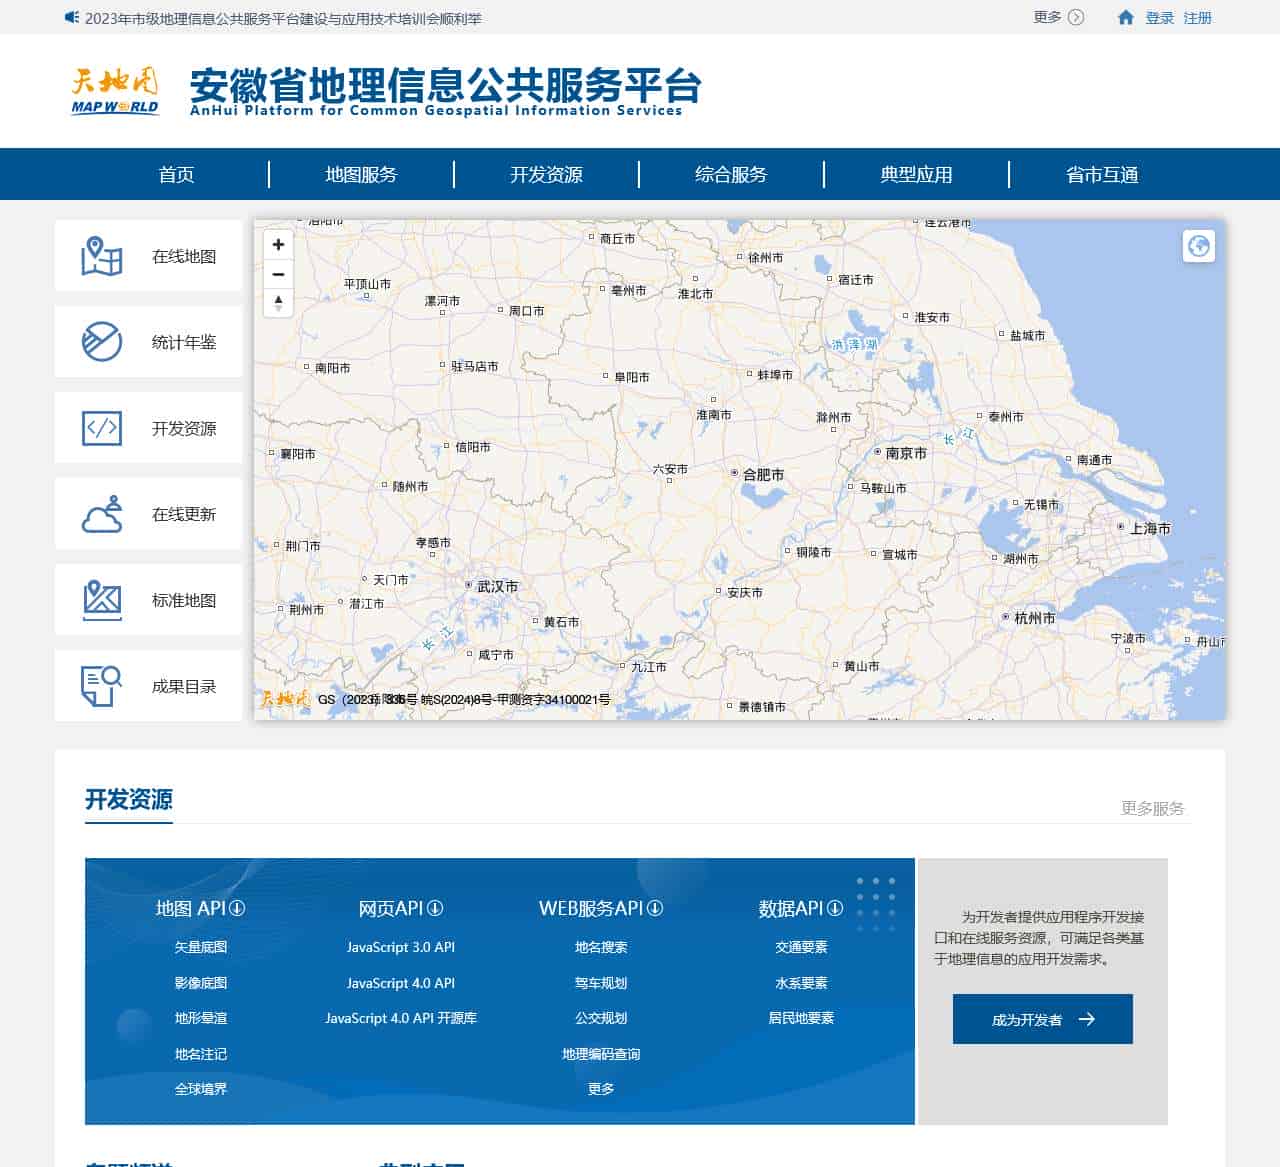1280x1167 pixels.
Task: Reset map bearing with compass arrow
Action: point(278,302)
